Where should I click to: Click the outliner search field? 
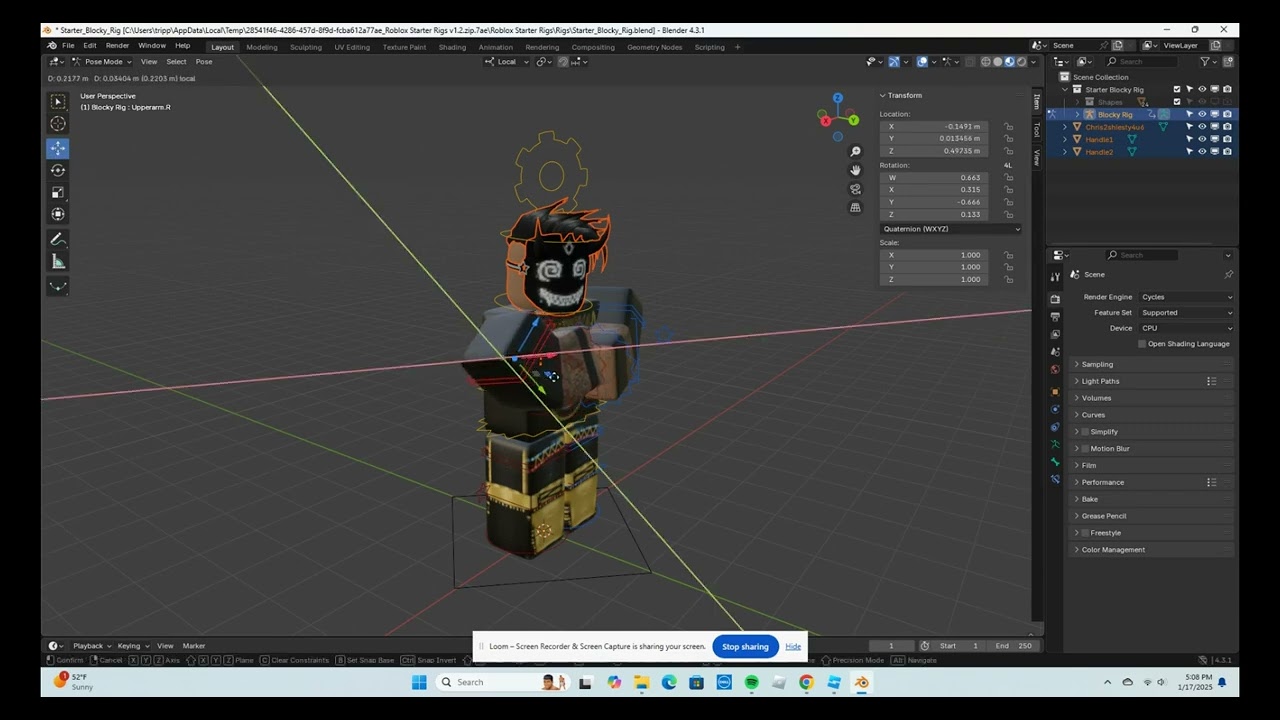coord(1143,62)
